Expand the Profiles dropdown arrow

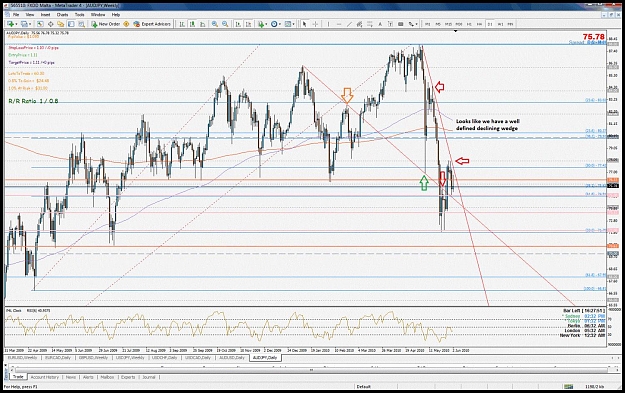(30, 24)
